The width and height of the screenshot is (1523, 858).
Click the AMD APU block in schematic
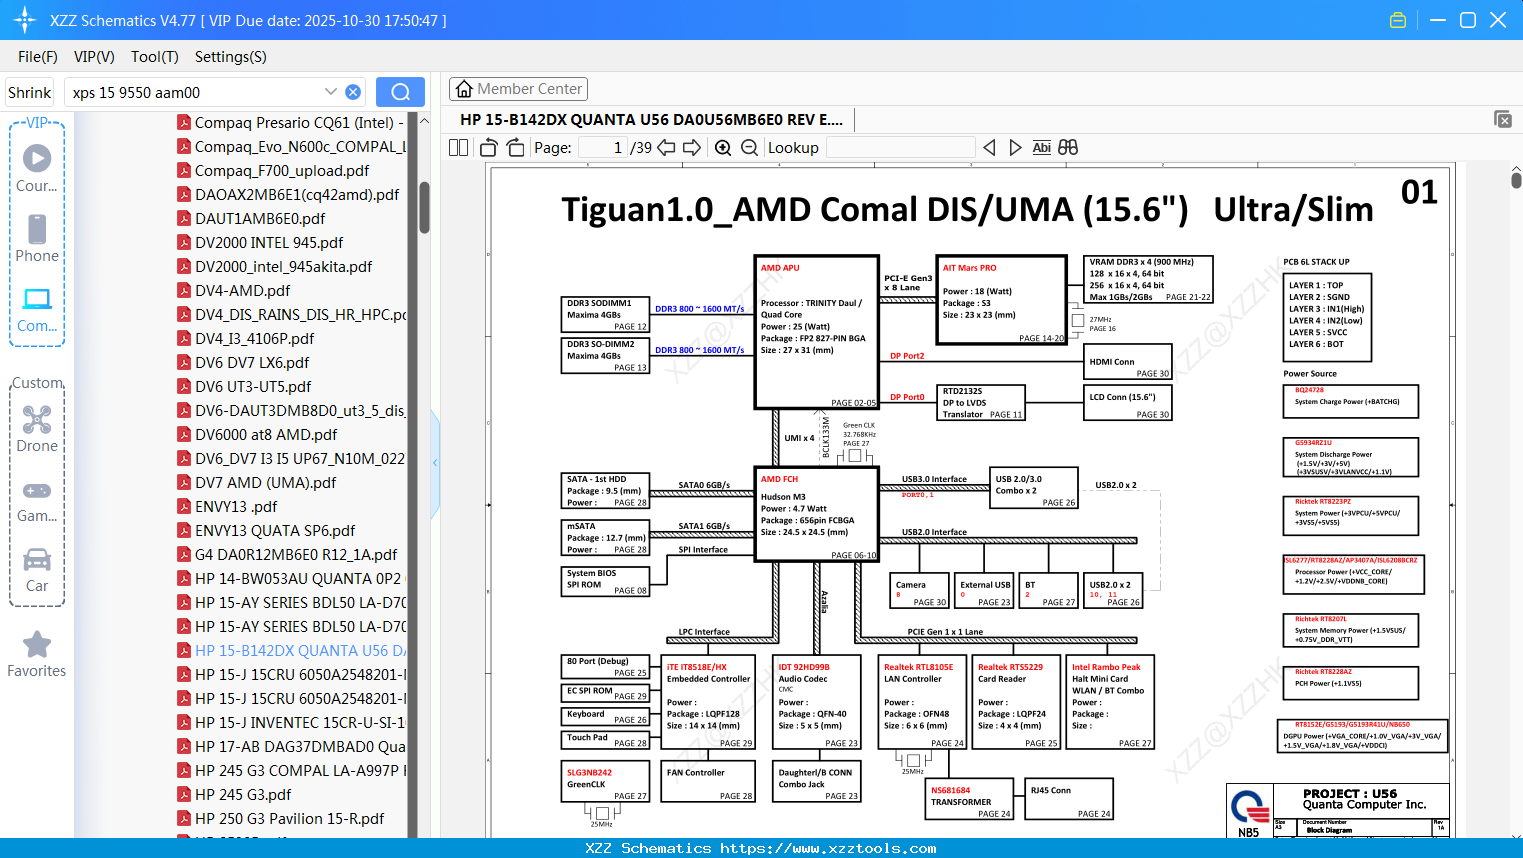pyautogui.click(x=816, y=332)
